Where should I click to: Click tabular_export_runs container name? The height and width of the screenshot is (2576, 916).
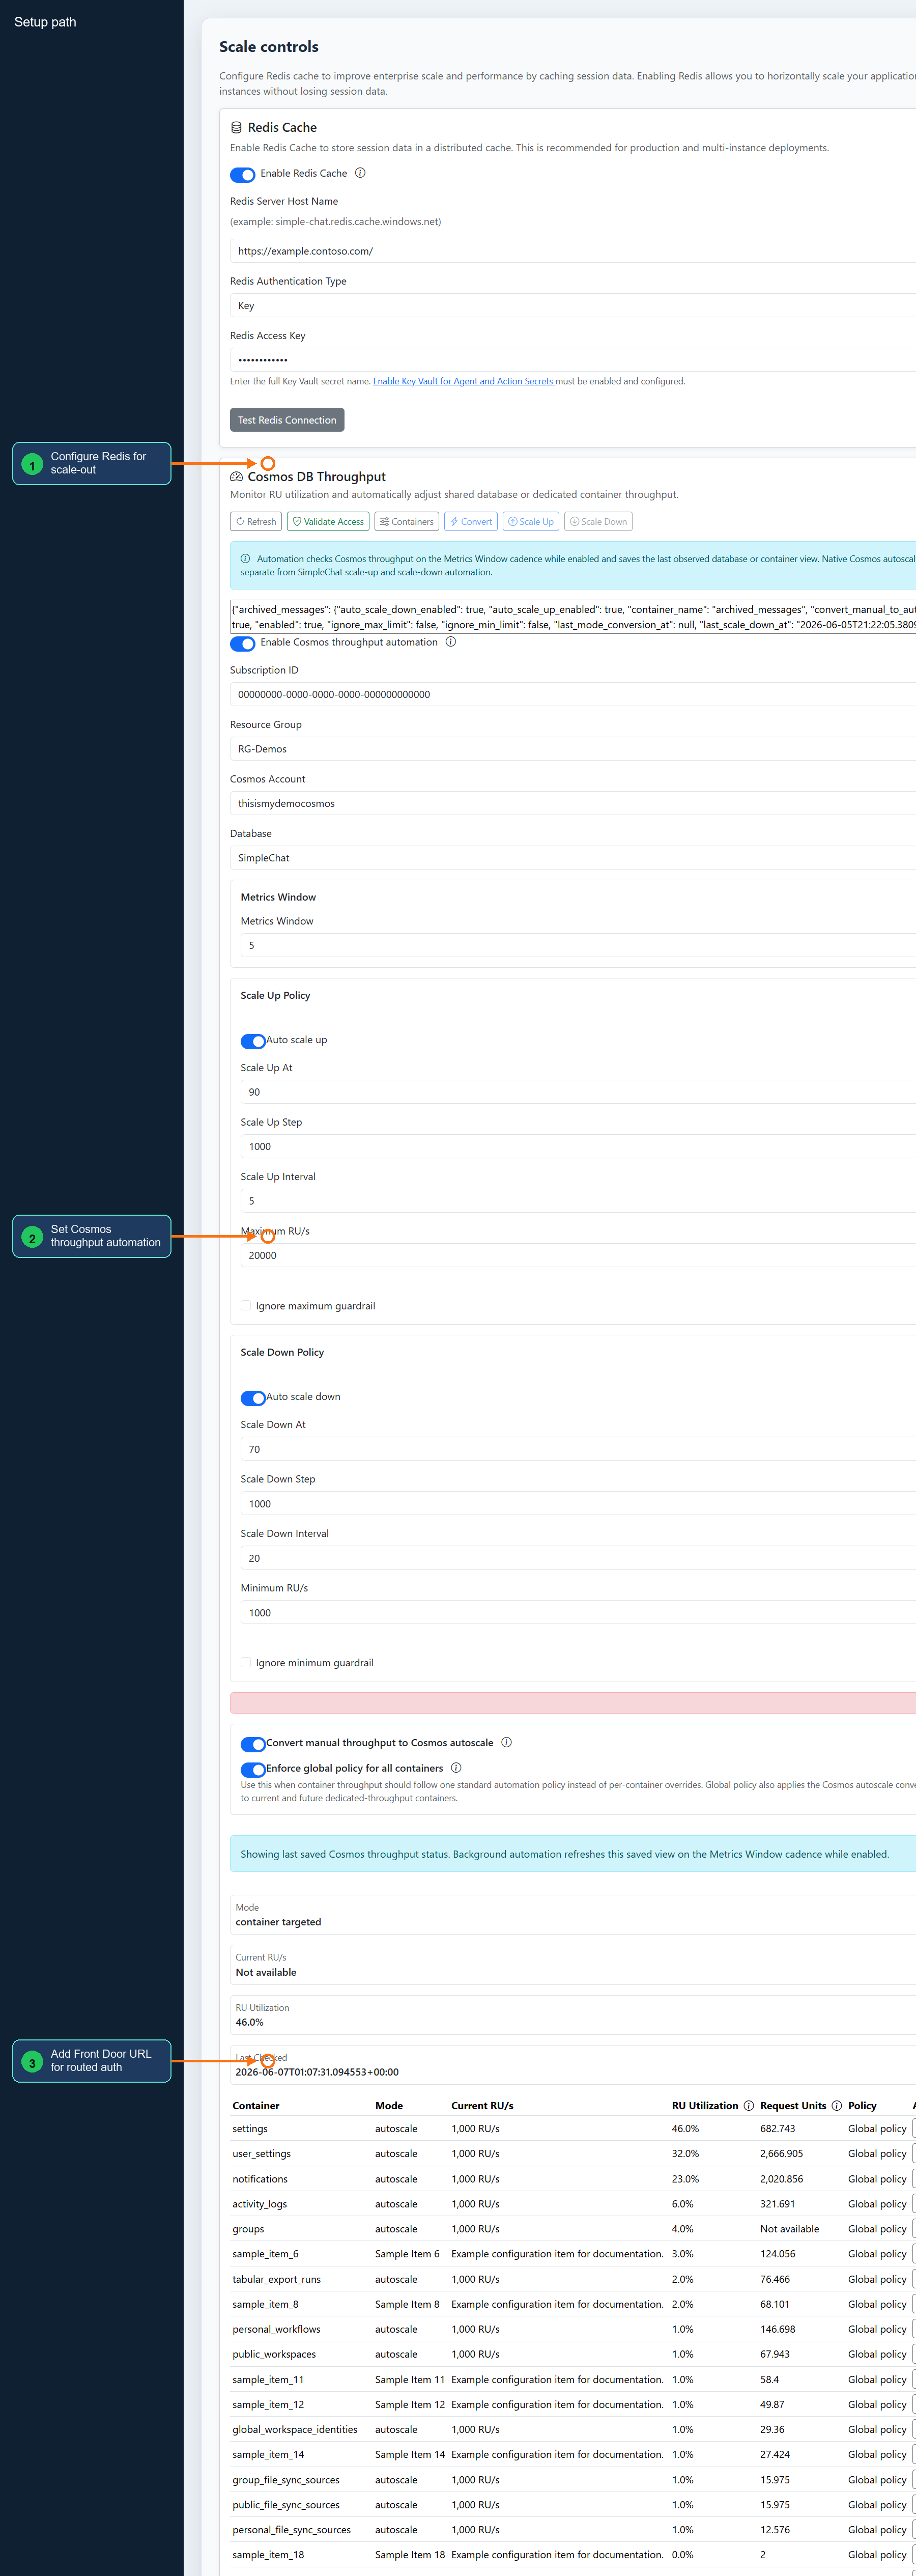tap(277, 2279)
